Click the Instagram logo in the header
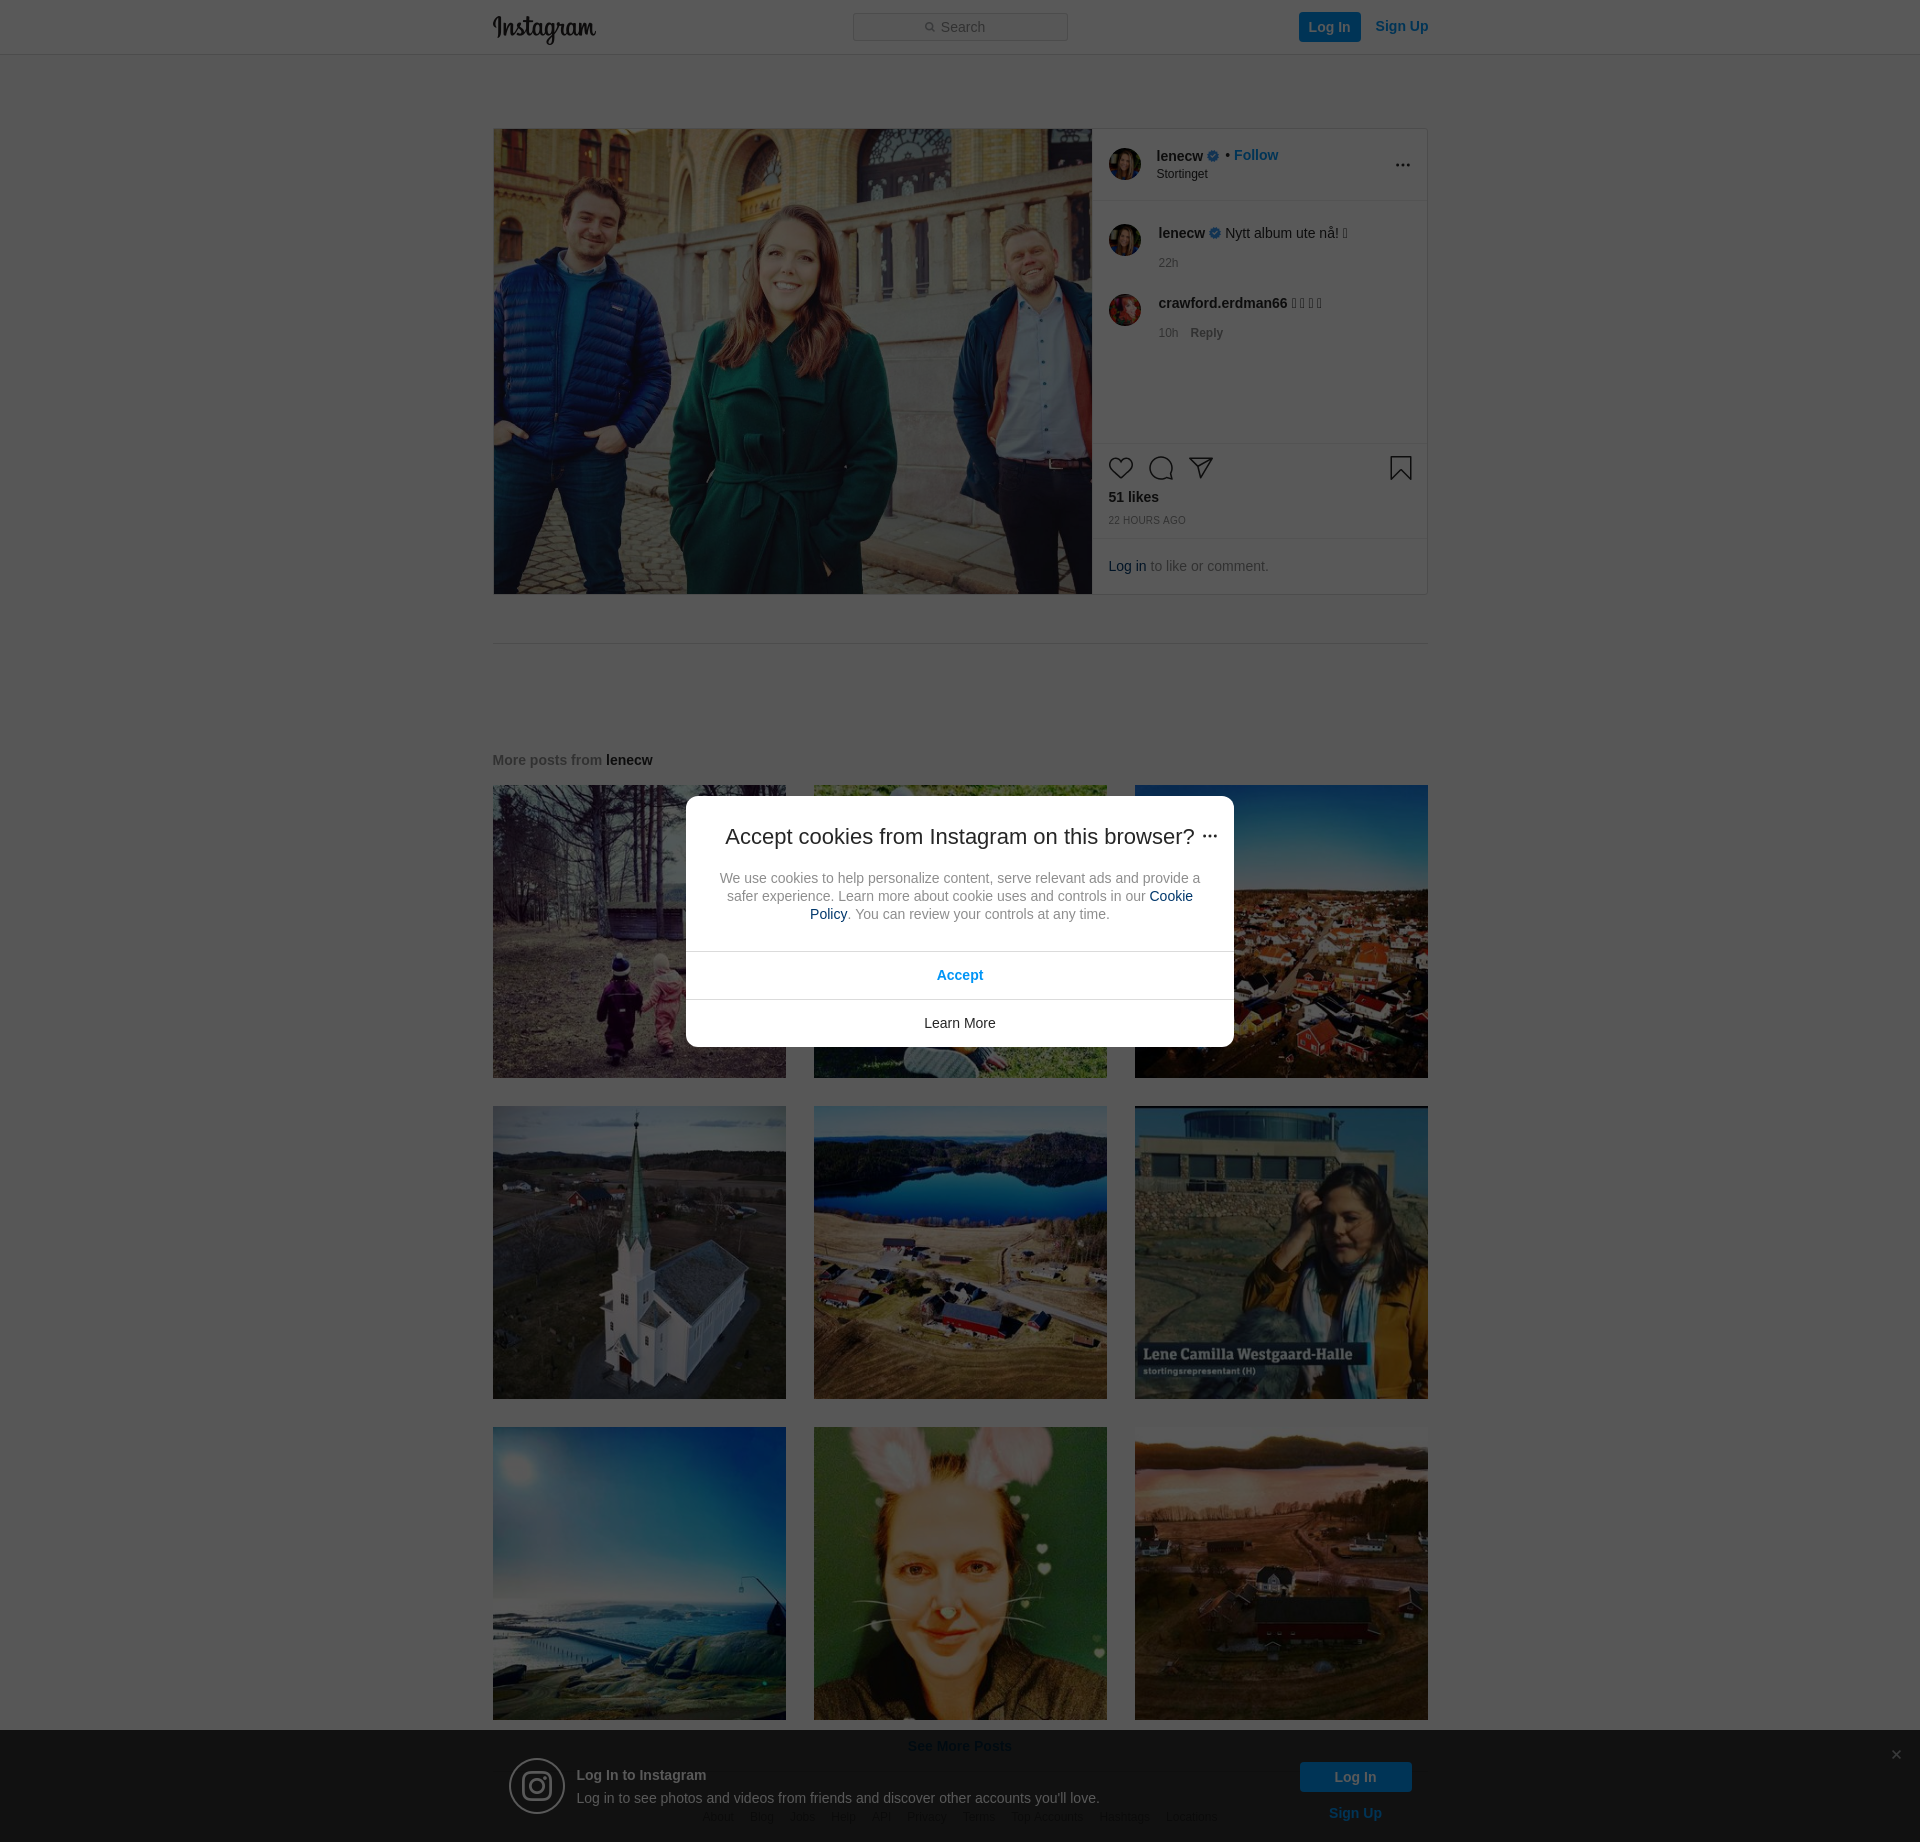The image size is (1920, 1842). pyautogui.click(x=544, y=29)
